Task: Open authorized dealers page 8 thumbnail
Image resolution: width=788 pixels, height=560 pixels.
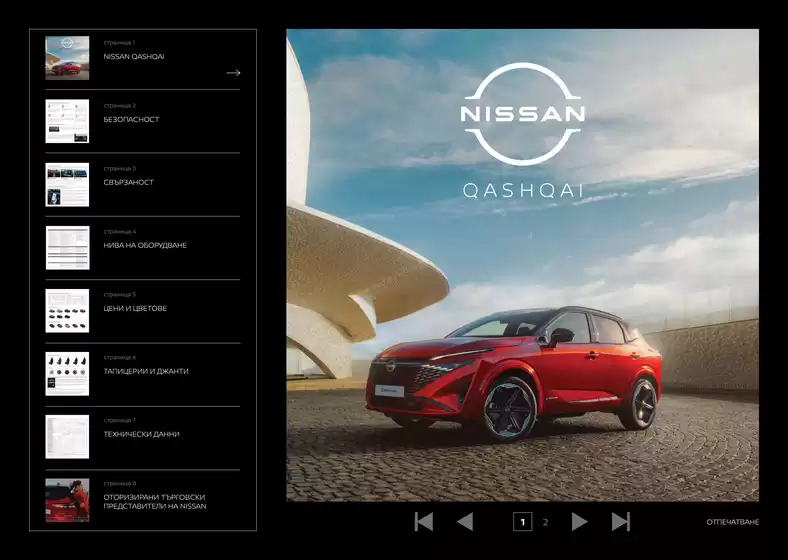Action: pos(67,500)
